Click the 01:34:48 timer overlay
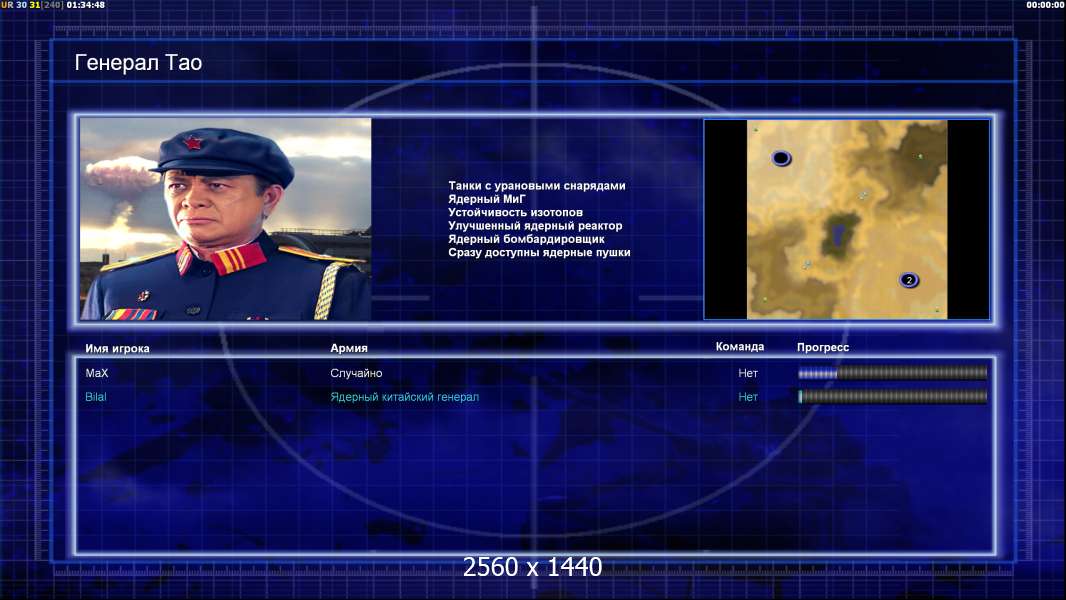Image resolution: width=1066 pixels, height=600 pixels. (86, 5)
